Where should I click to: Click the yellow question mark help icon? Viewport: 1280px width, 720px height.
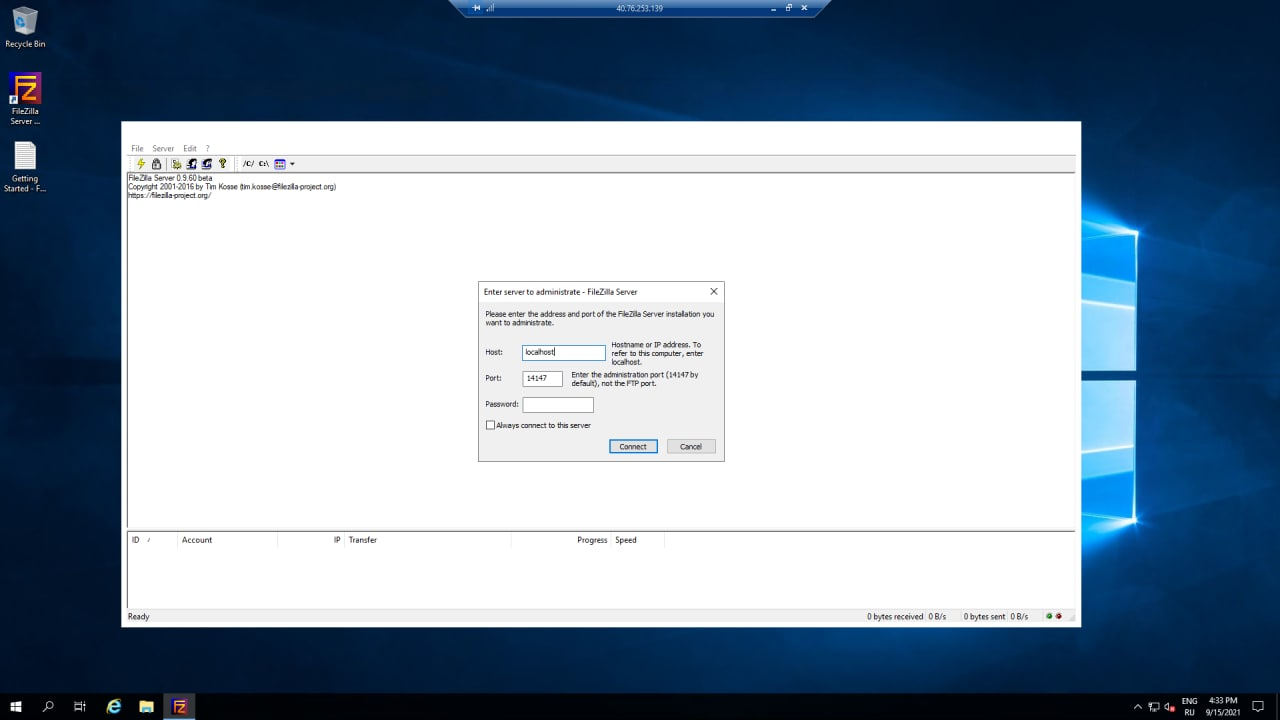coord(222,164)
